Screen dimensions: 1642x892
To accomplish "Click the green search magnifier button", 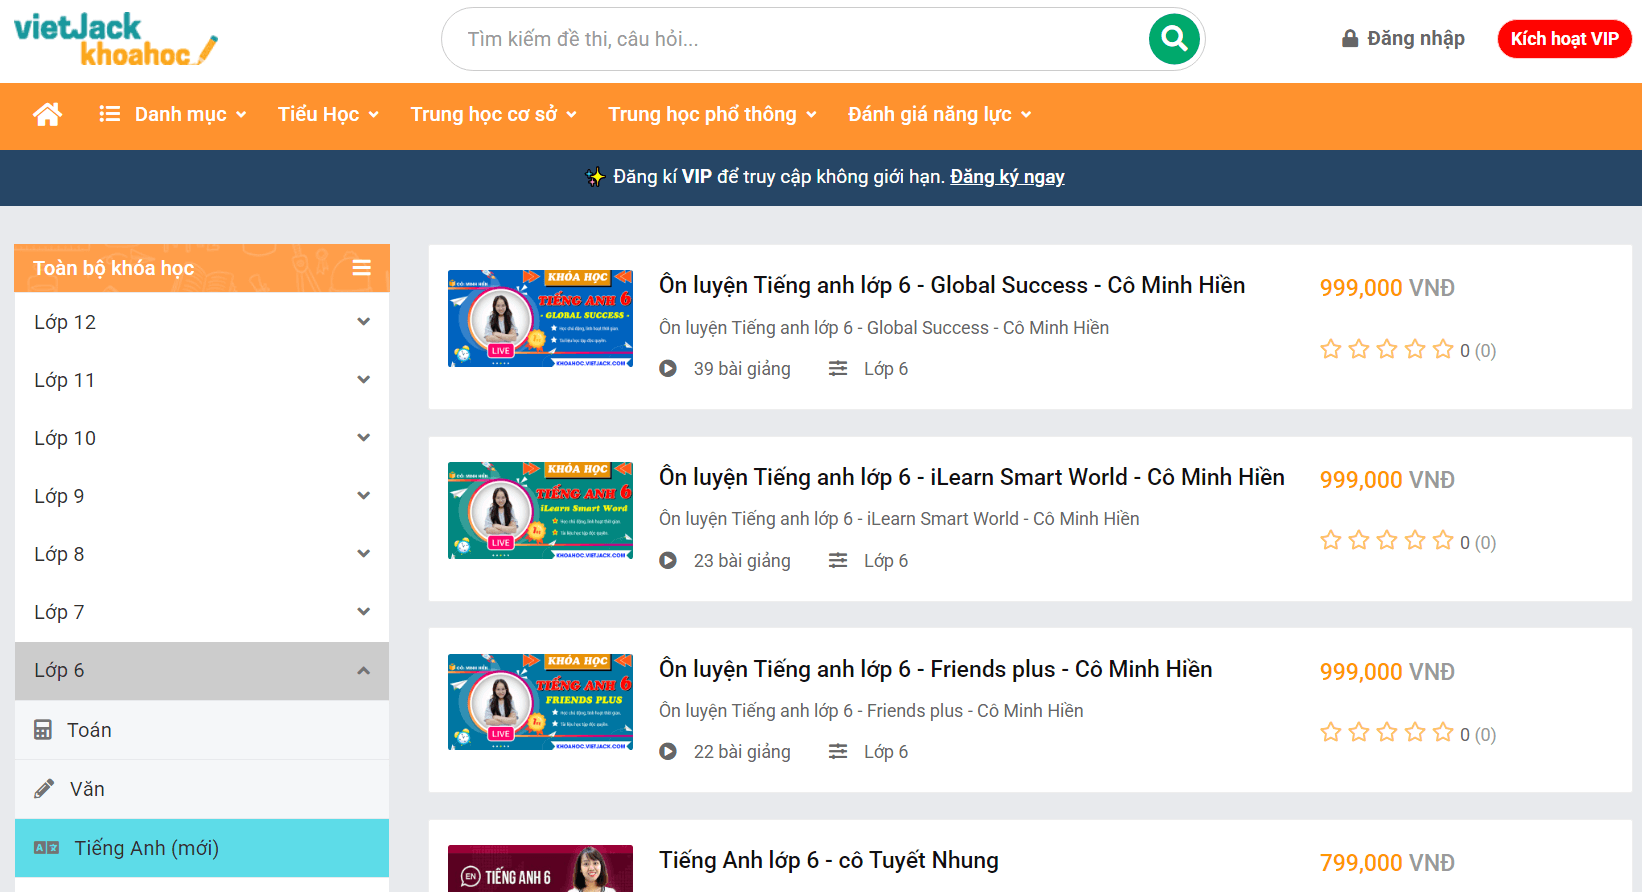I will pyautogui.click(x=1174, y=39).
